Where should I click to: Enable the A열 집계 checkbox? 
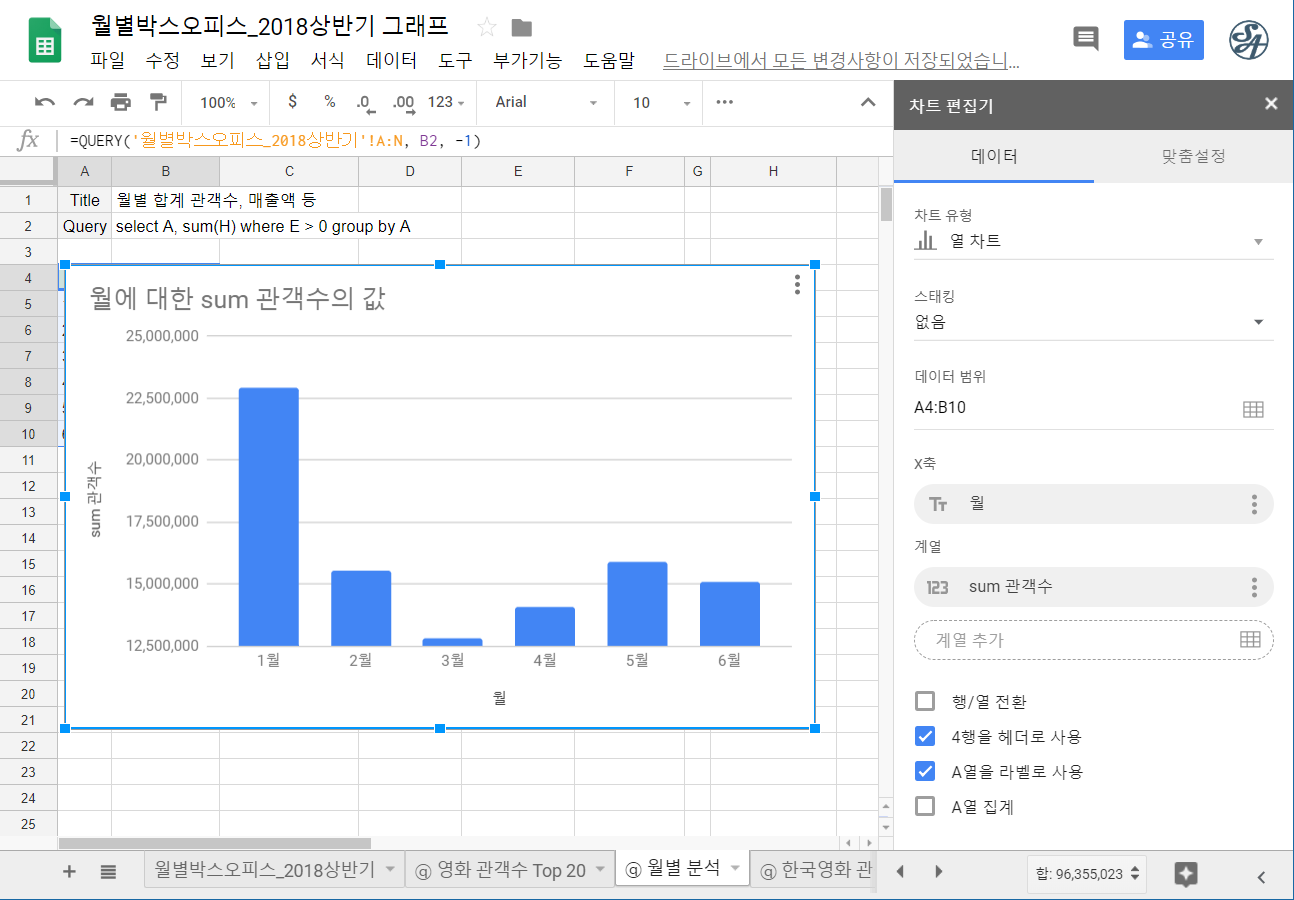(x=924, y=806)
